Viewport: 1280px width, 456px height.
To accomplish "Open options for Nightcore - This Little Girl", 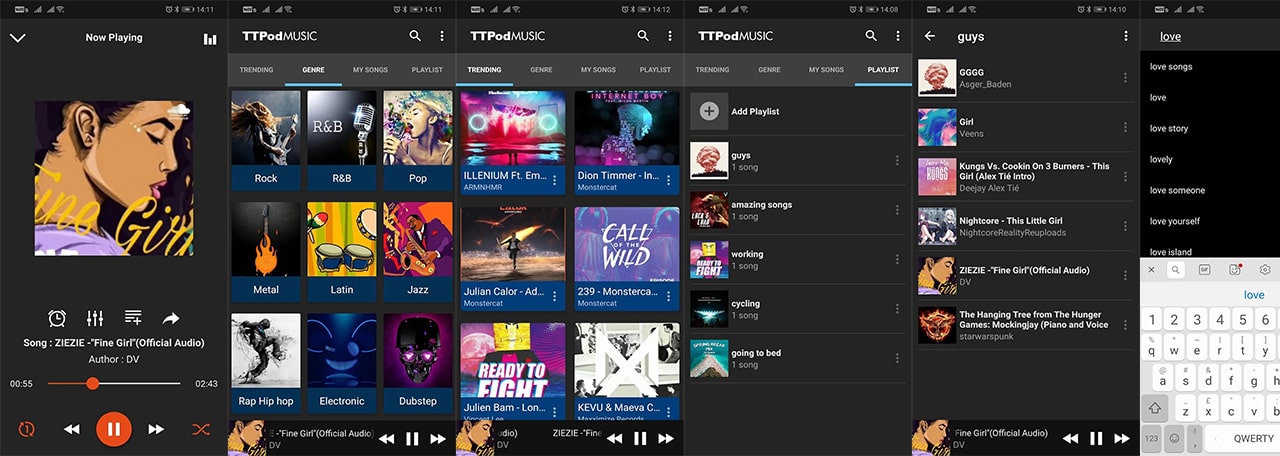I will click(x=1126, y=226).
